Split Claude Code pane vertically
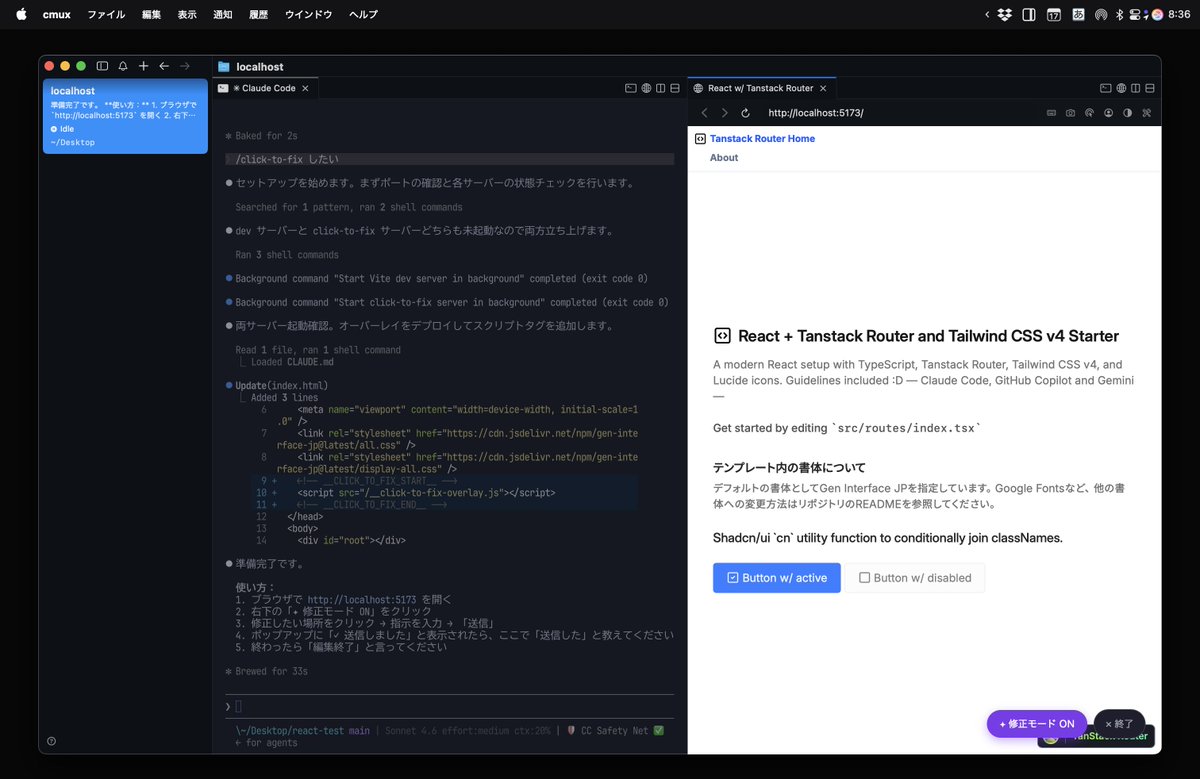Image resolution: width=1200 pixels, height=779 pixels. (661, 88)
